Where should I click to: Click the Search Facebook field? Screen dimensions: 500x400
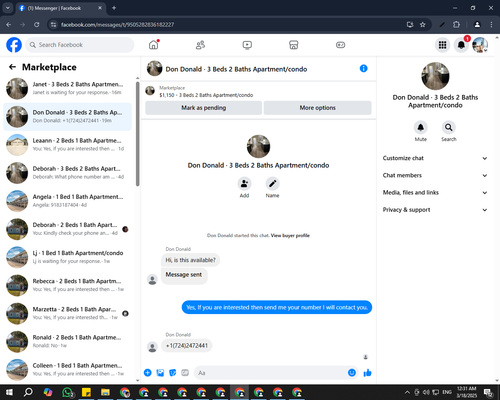point(80,45)
